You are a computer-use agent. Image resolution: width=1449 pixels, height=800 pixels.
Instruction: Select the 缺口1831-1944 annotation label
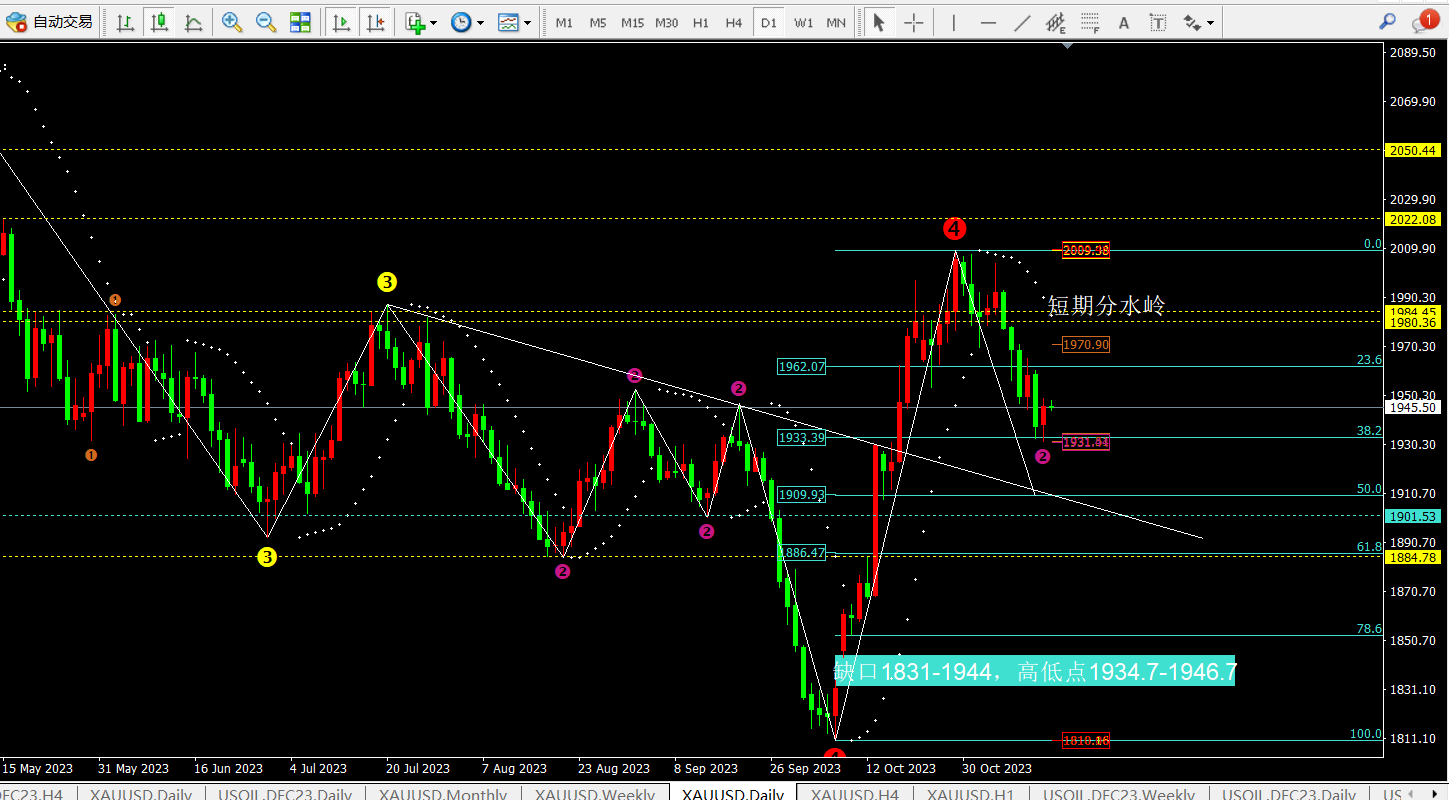point(1035,671)
